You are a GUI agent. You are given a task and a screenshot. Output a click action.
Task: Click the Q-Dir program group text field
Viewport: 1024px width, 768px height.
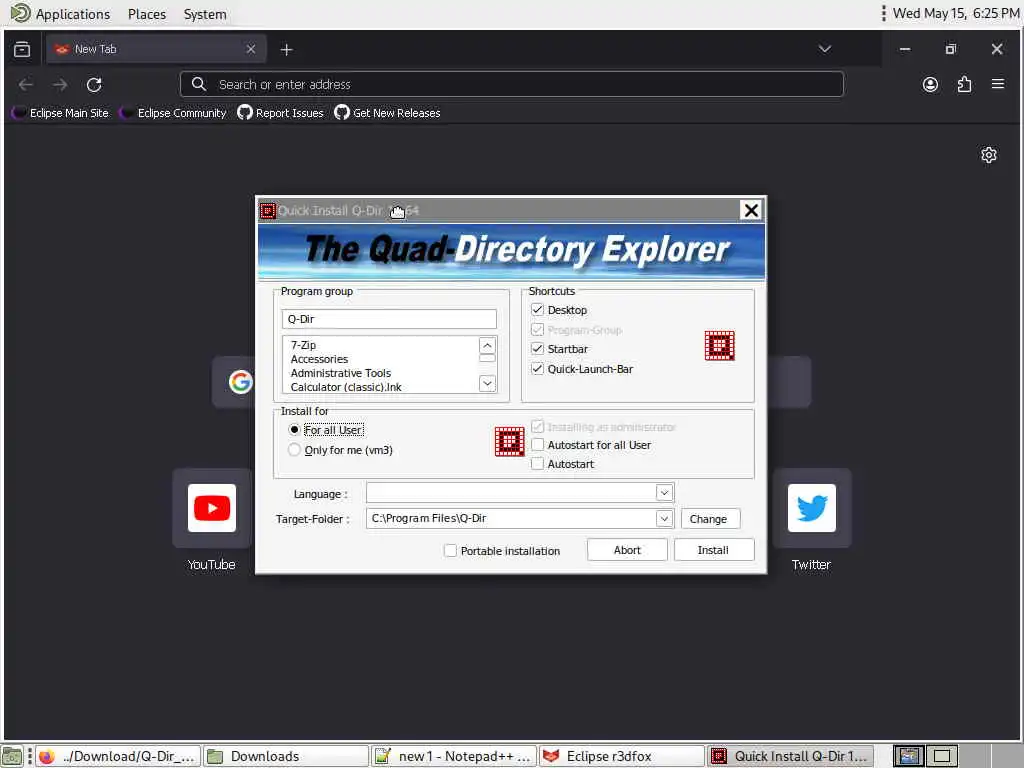[389, 319]
